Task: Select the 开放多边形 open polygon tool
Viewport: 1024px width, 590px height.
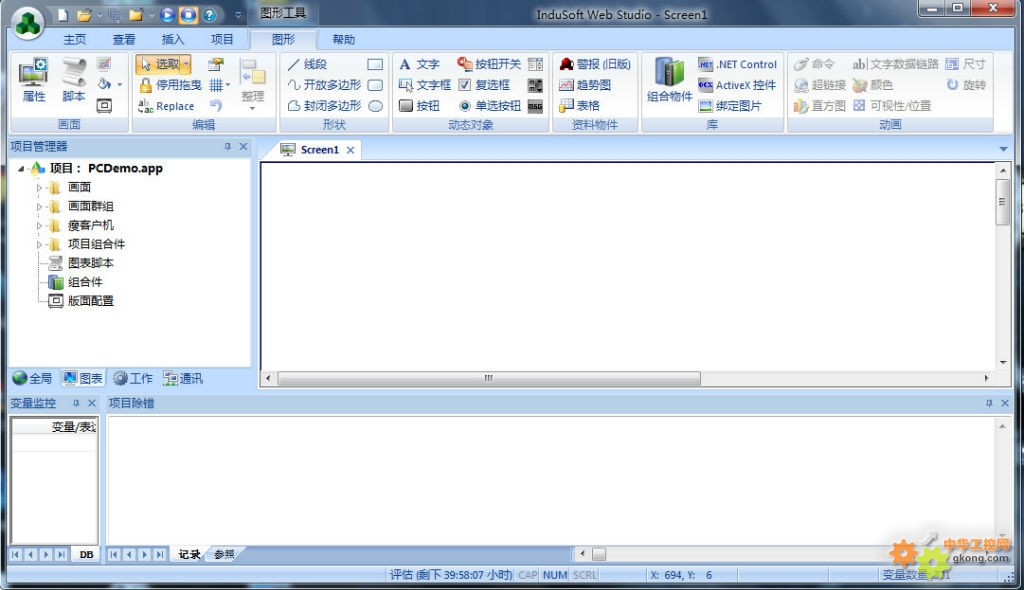Action: [x=324, y=85]
